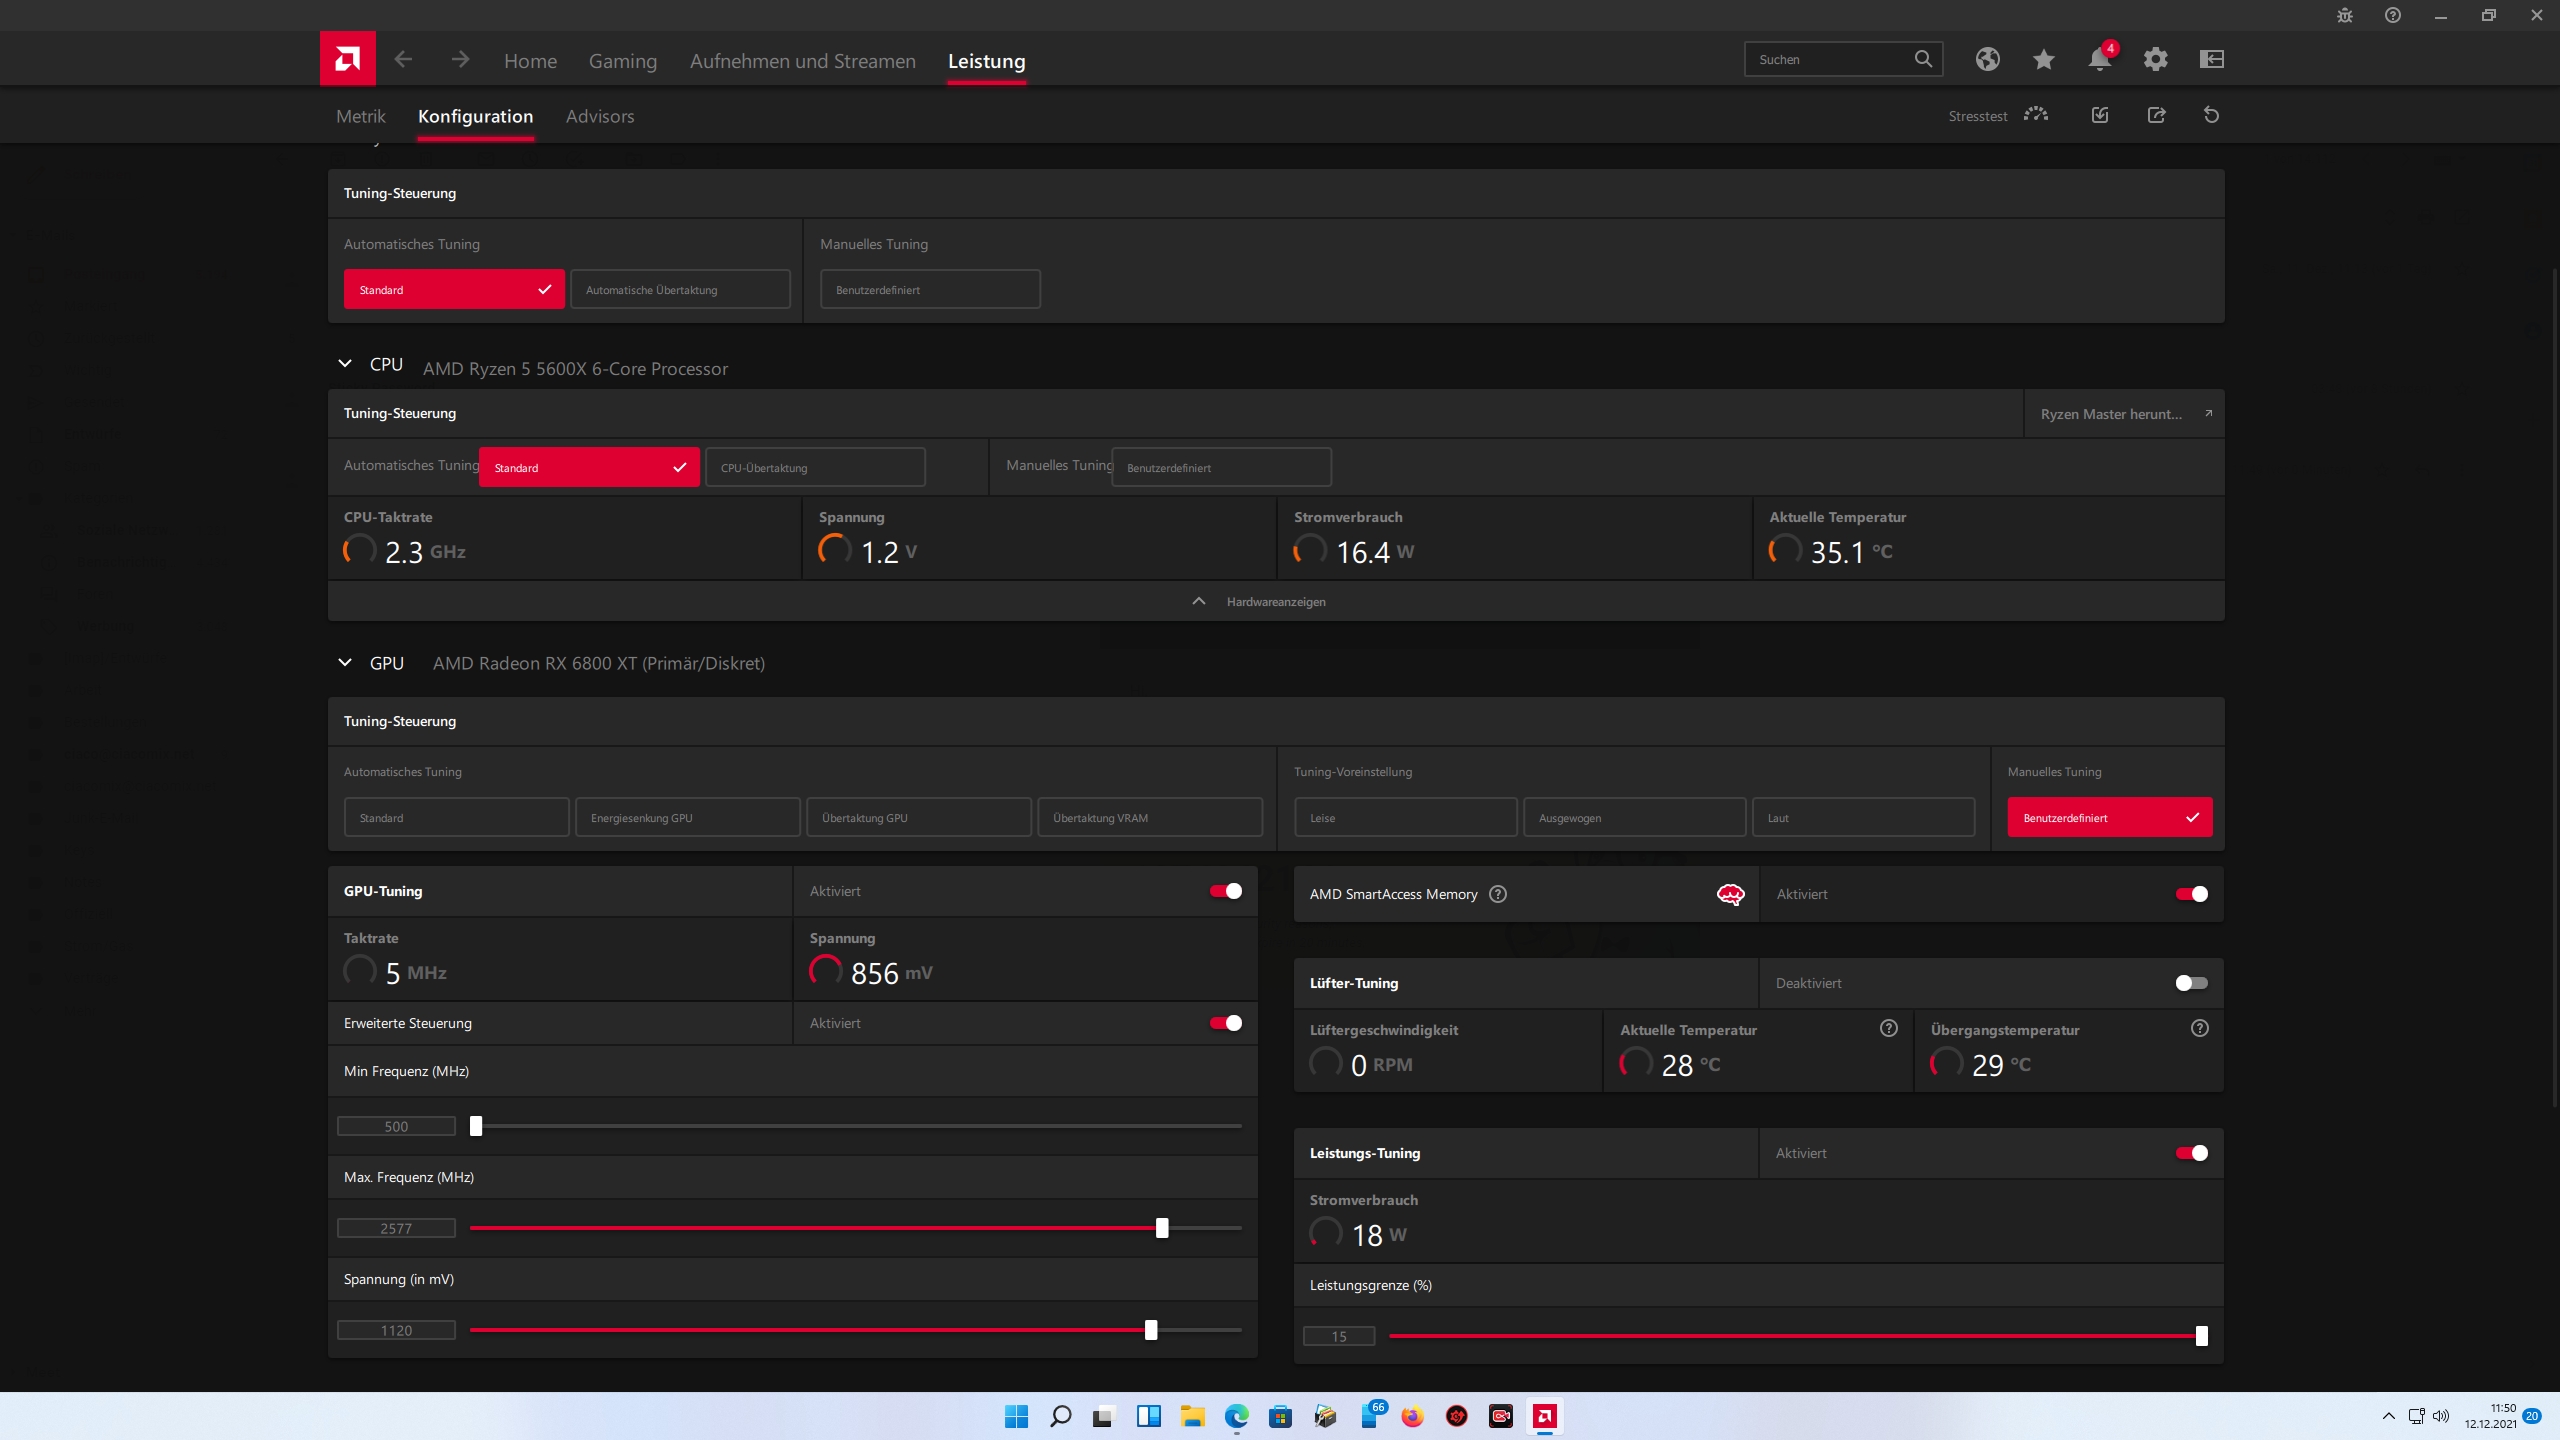Open settings gear icon
Screen dimensions: 2560x1440
2155,59
